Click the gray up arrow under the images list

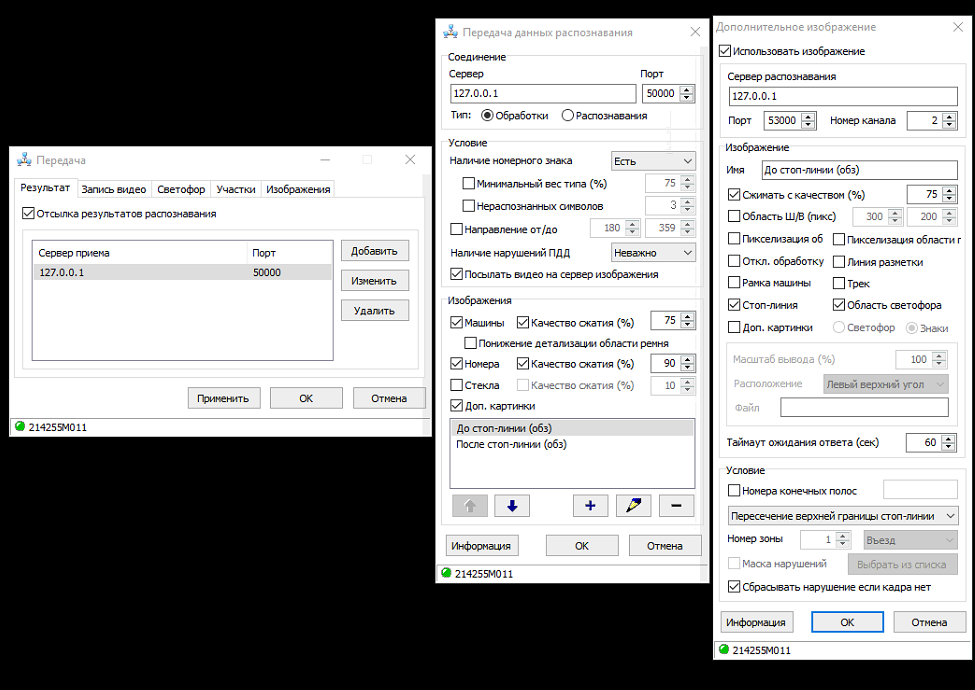470,506
